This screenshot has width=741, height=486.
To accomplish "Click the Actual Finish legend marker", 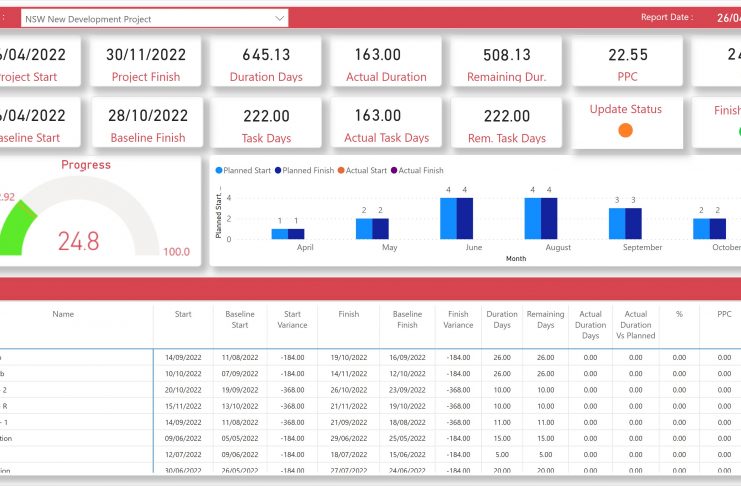I will 394,171.
